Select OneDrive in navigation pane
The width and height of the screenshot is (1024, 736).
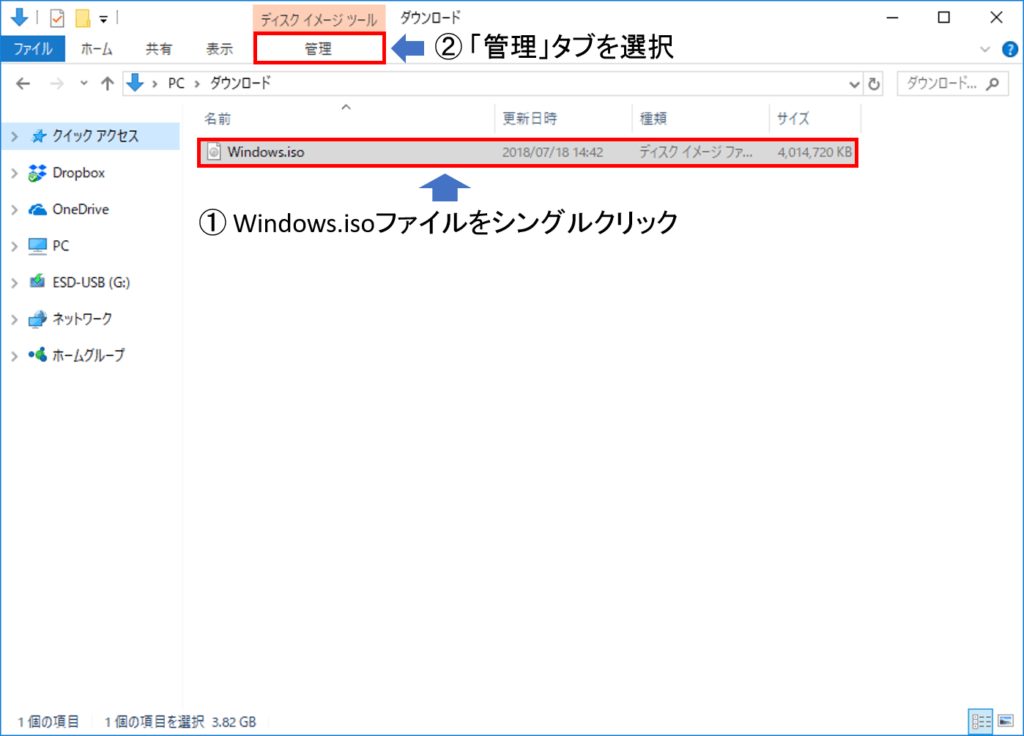tap(80, 210)
